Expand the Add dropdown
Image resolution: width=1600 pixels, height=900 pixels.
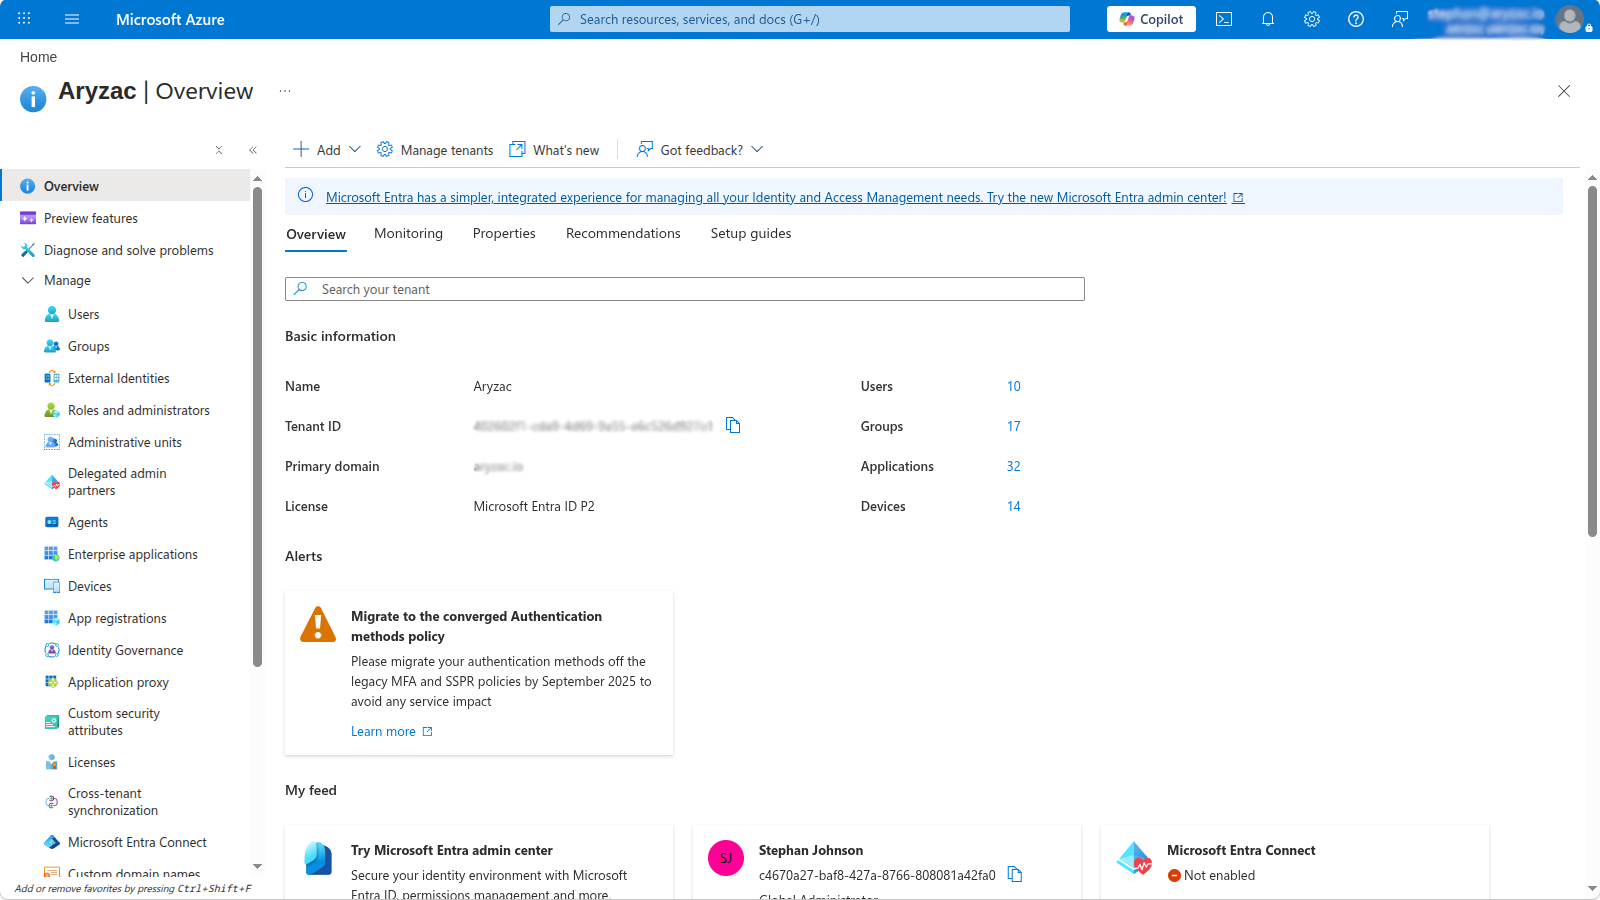(327, 150)
